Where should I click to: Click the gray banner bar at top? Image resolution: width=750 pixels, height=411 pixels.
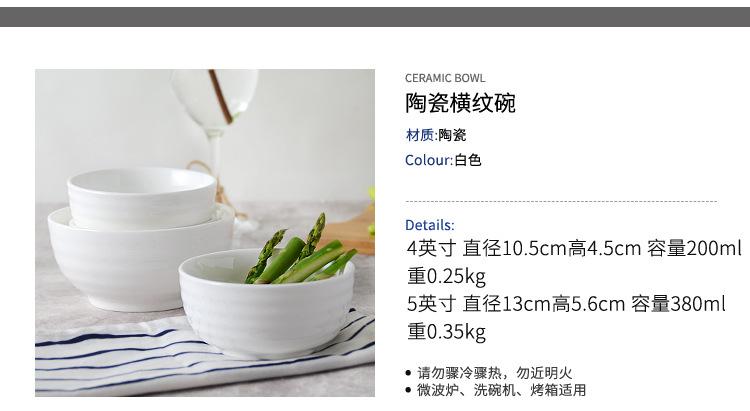click(x=375, y=17)
